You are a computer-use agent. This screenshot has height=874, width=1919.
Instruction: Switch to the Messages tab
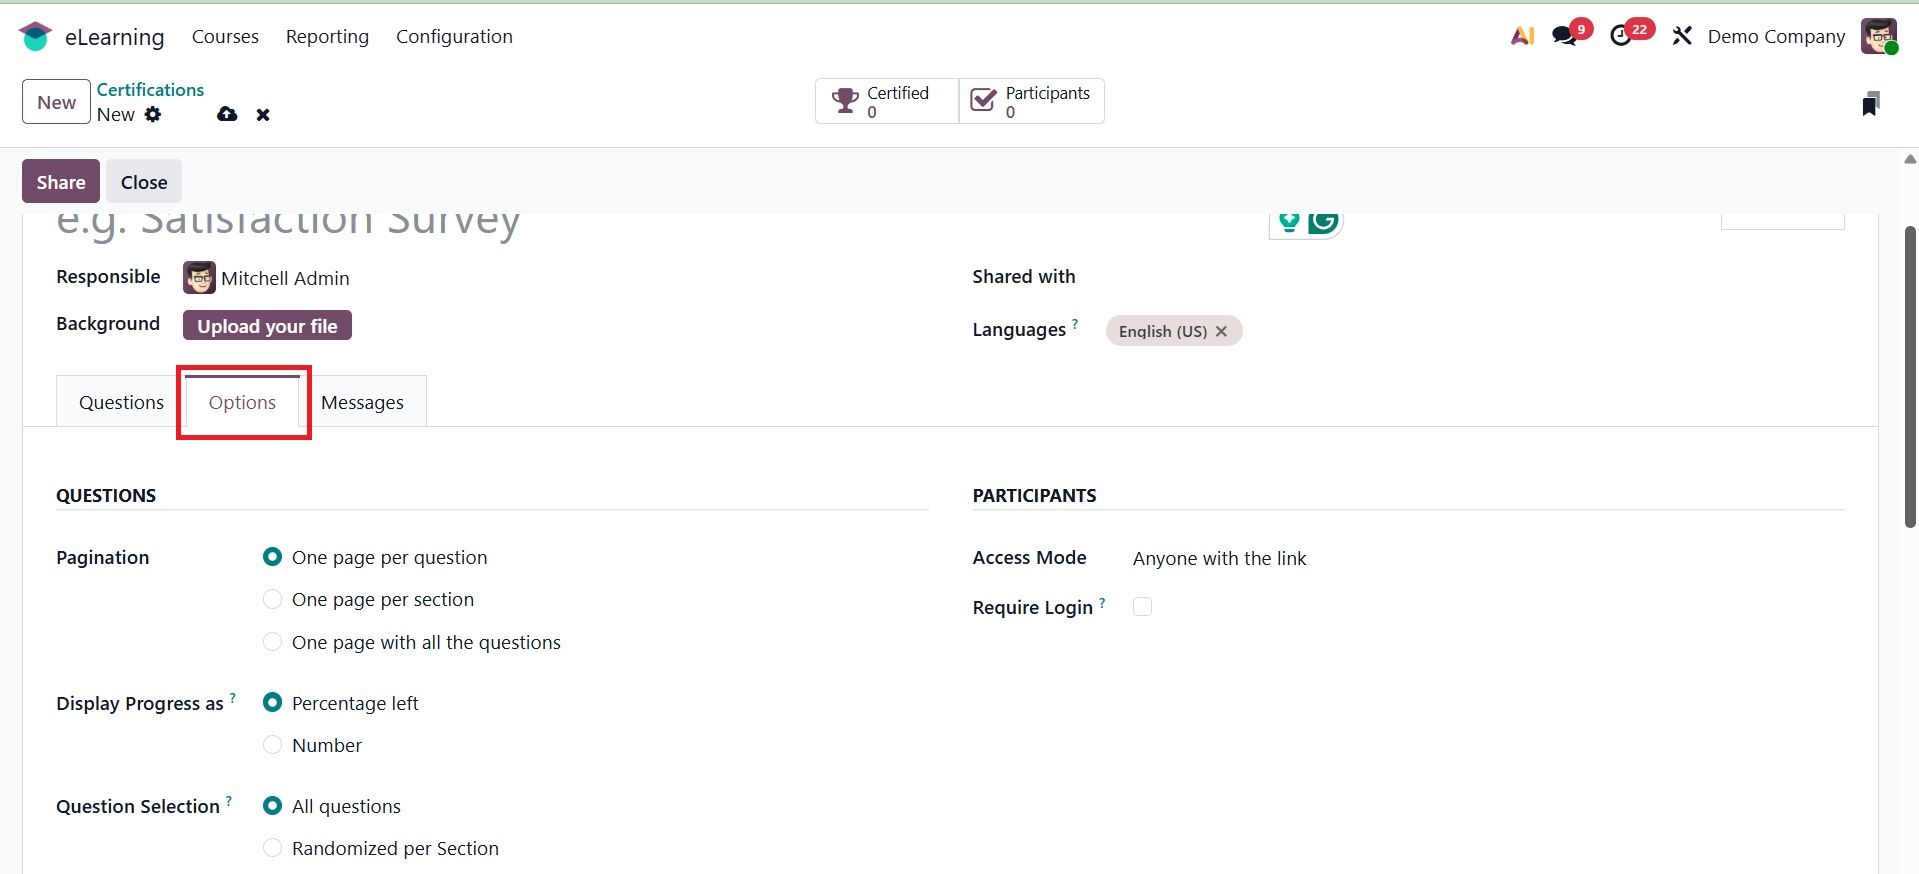(362, 402)
